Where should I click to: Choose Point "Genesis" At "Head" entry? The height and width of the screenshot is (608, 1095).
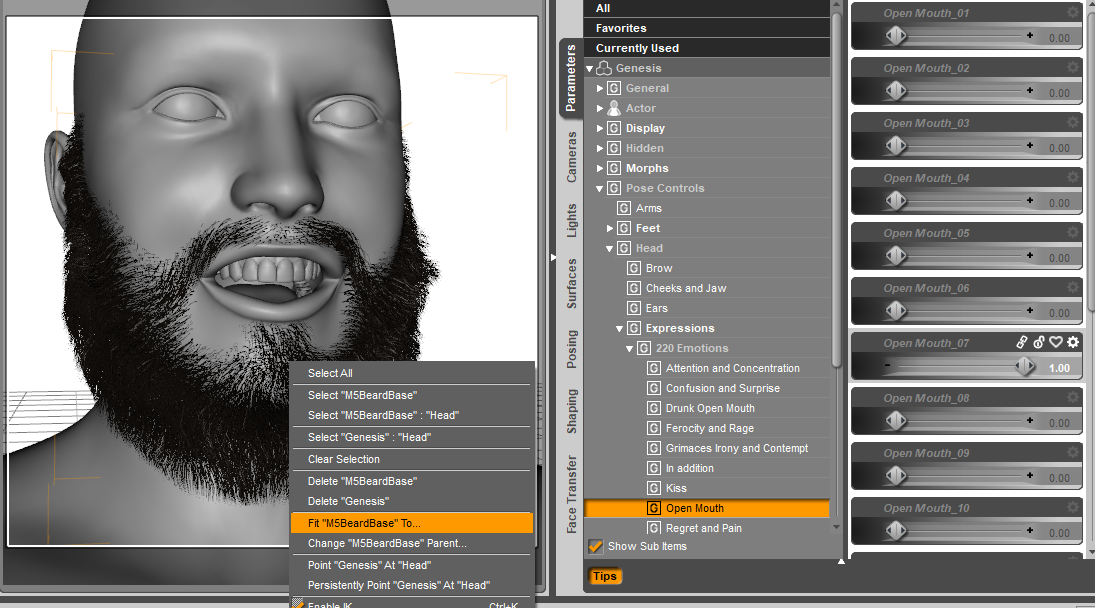tap(412, 565)
